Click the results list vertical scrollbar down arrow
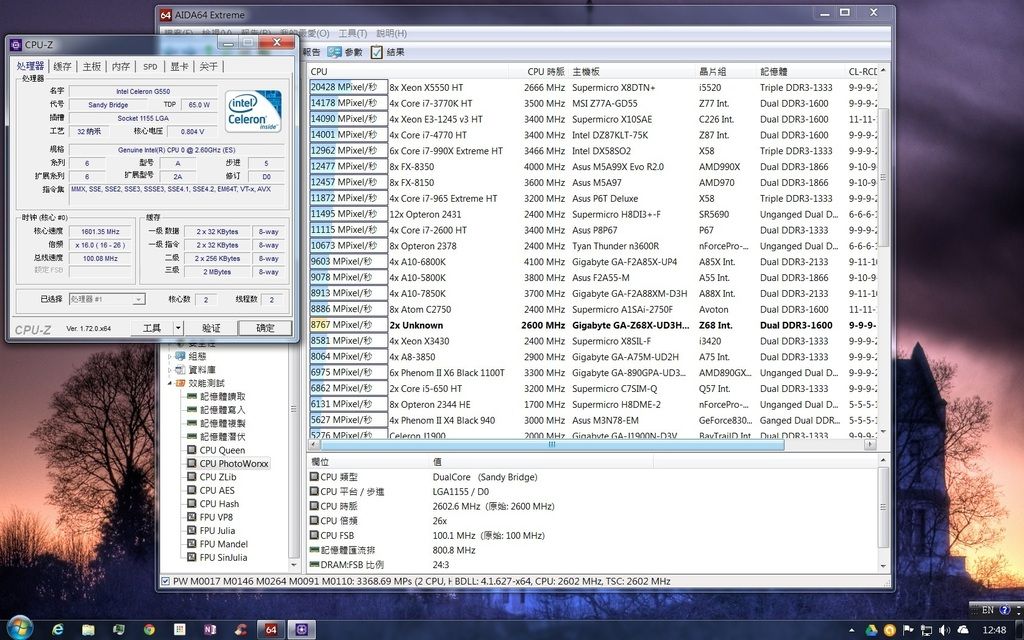1024x640 pixels. [x=884, y=431]
